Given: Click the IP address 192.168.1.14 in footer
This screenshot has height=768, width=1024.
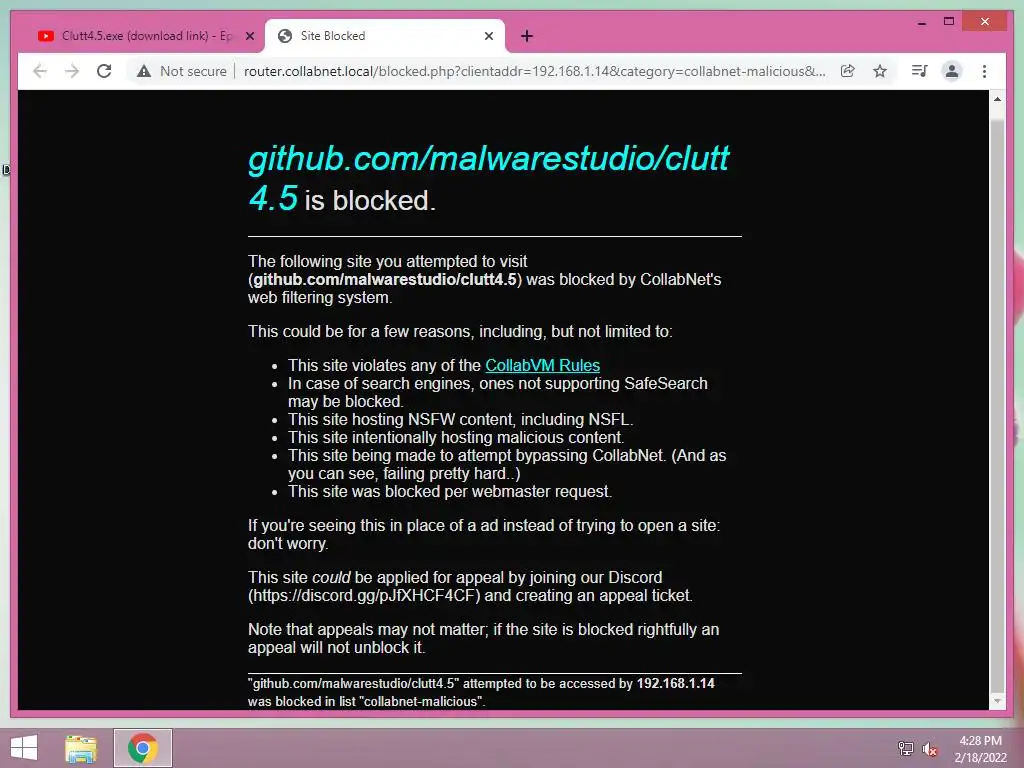Looking at the screenshot, I should [x=675, y=683].
